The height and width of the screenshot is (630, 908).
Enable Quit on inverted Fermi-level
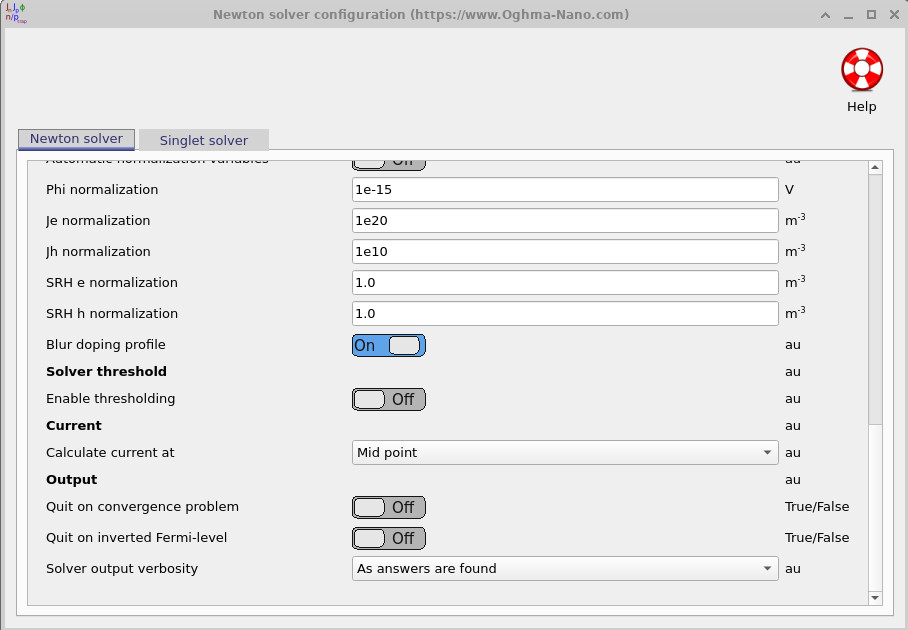[388, 538]
